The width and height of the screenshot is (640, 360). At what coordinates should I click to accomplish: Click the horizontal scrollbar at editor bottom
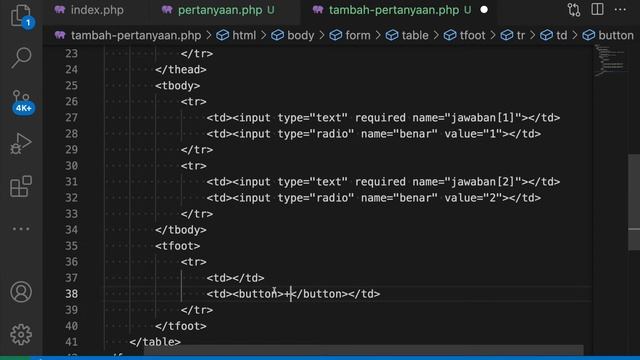coord(363,350)
